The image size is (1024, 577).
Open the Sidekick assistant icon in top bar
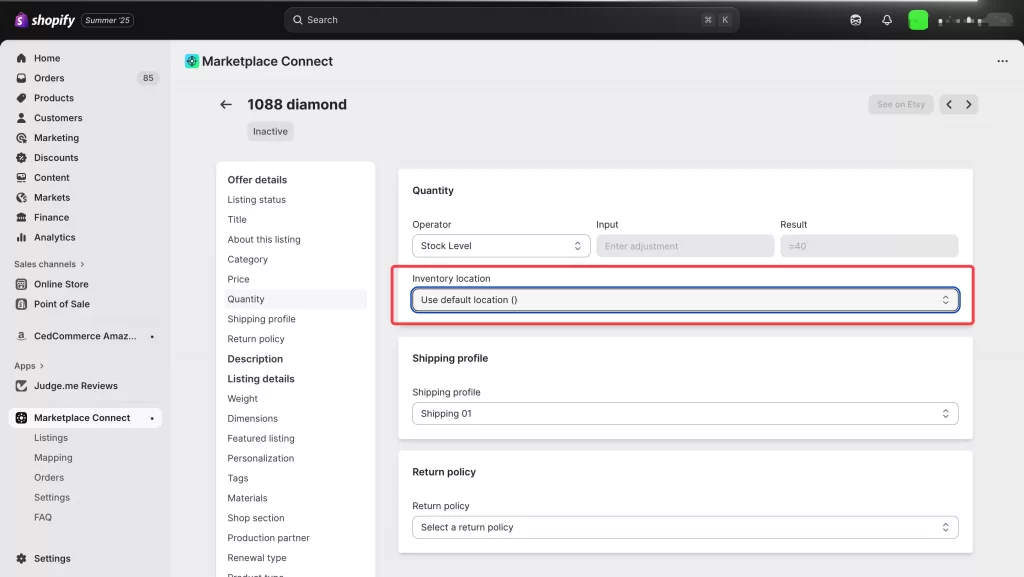(x=856, y=20)
